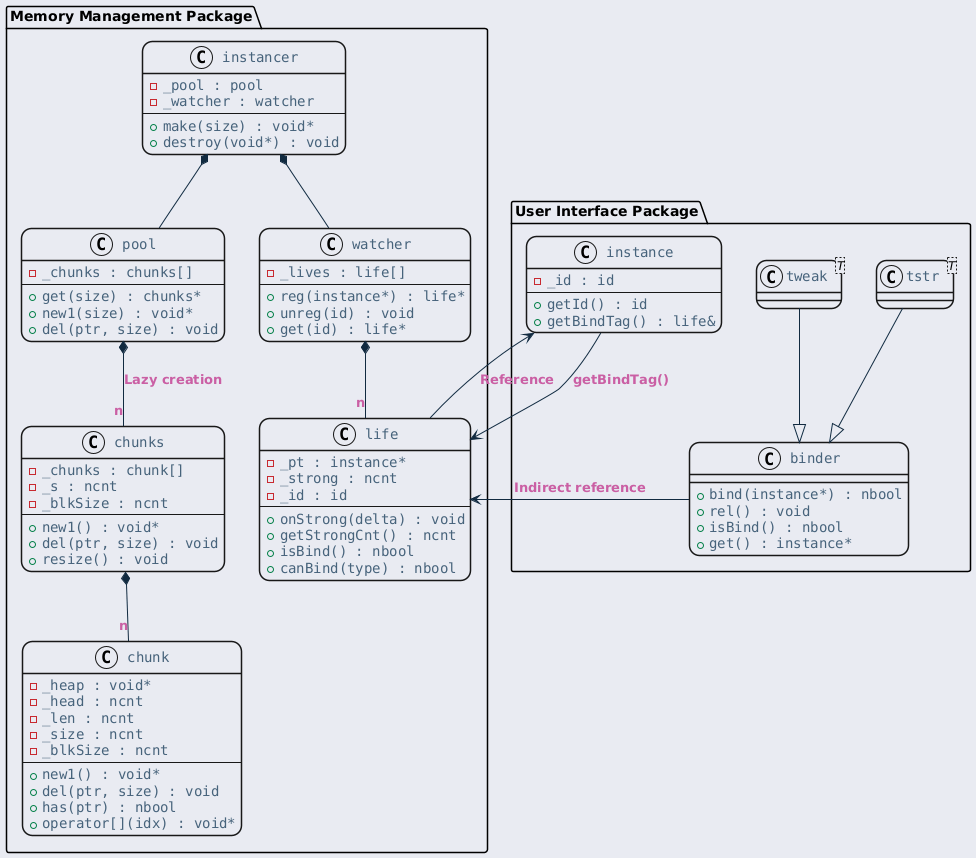
Task: Click the destroy(void*) : void method
Action: [251, 143]
